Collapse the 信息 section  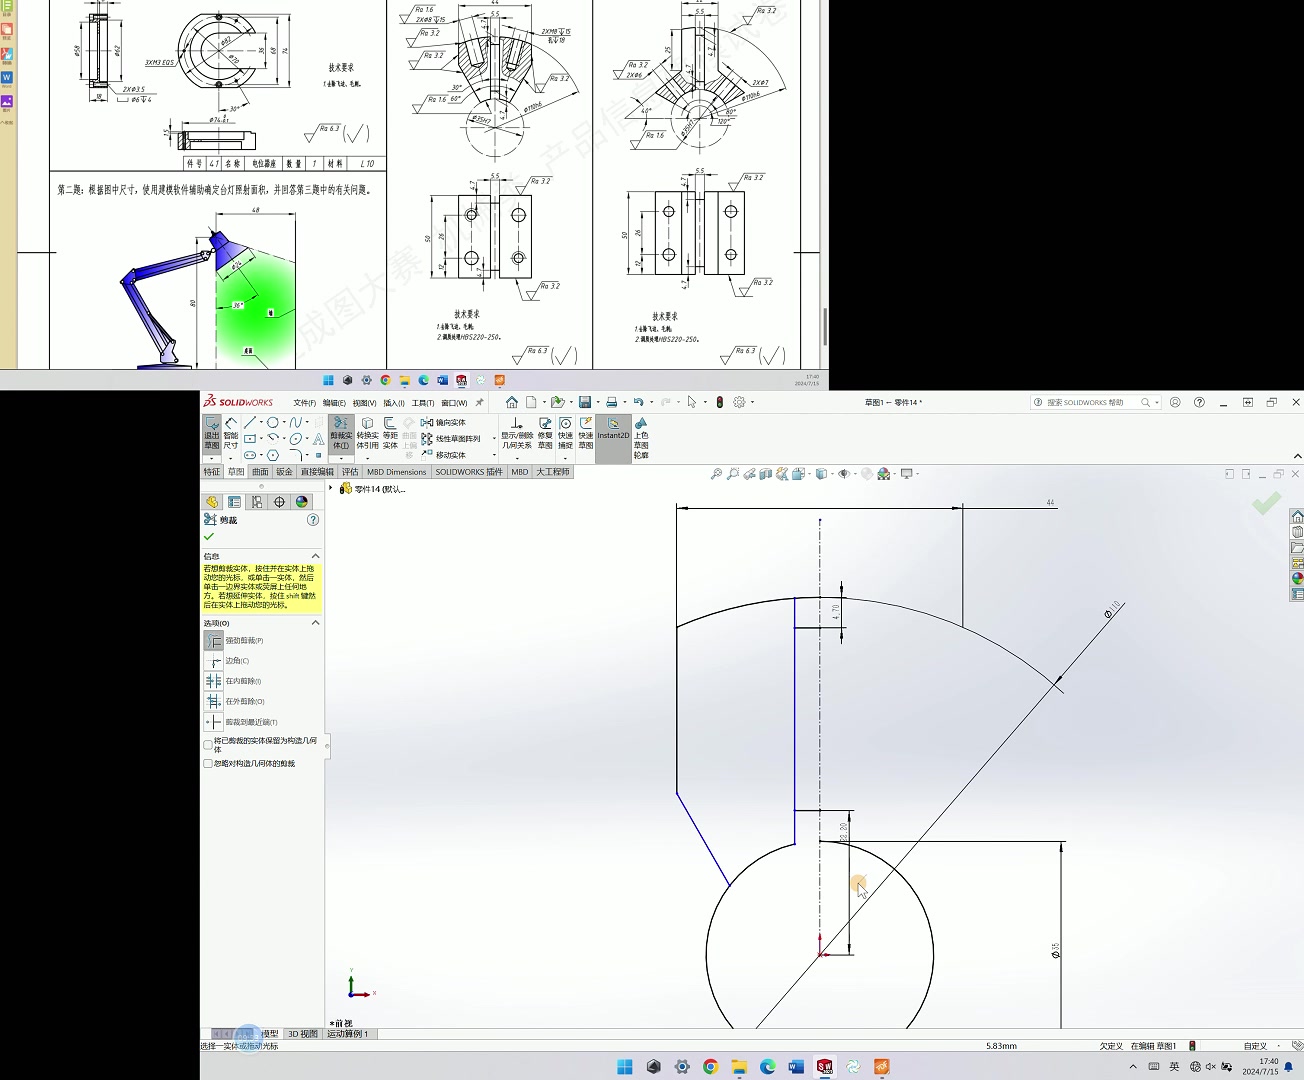pyautogui.click(x=315, y=556)
